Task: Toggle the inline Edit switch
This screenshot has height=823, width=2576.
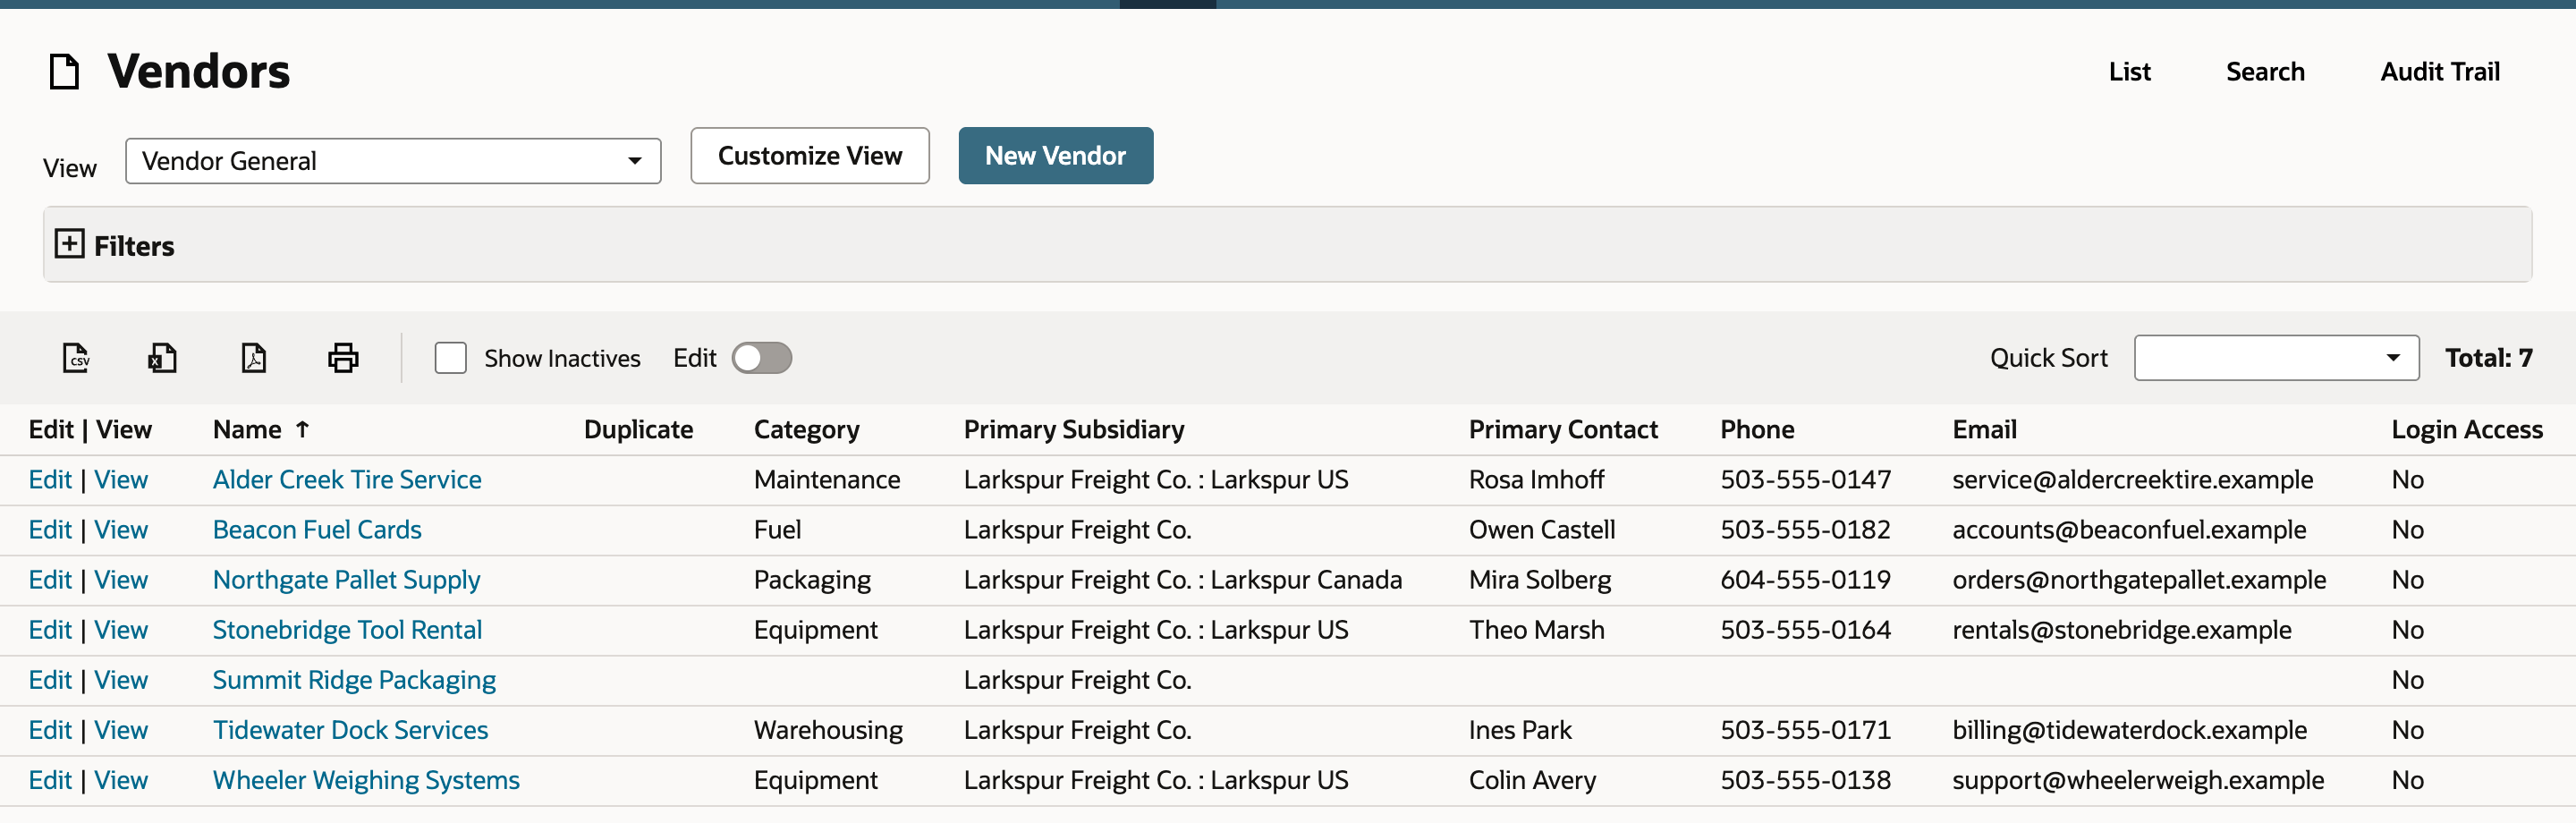Action: [x=762, y=358]
